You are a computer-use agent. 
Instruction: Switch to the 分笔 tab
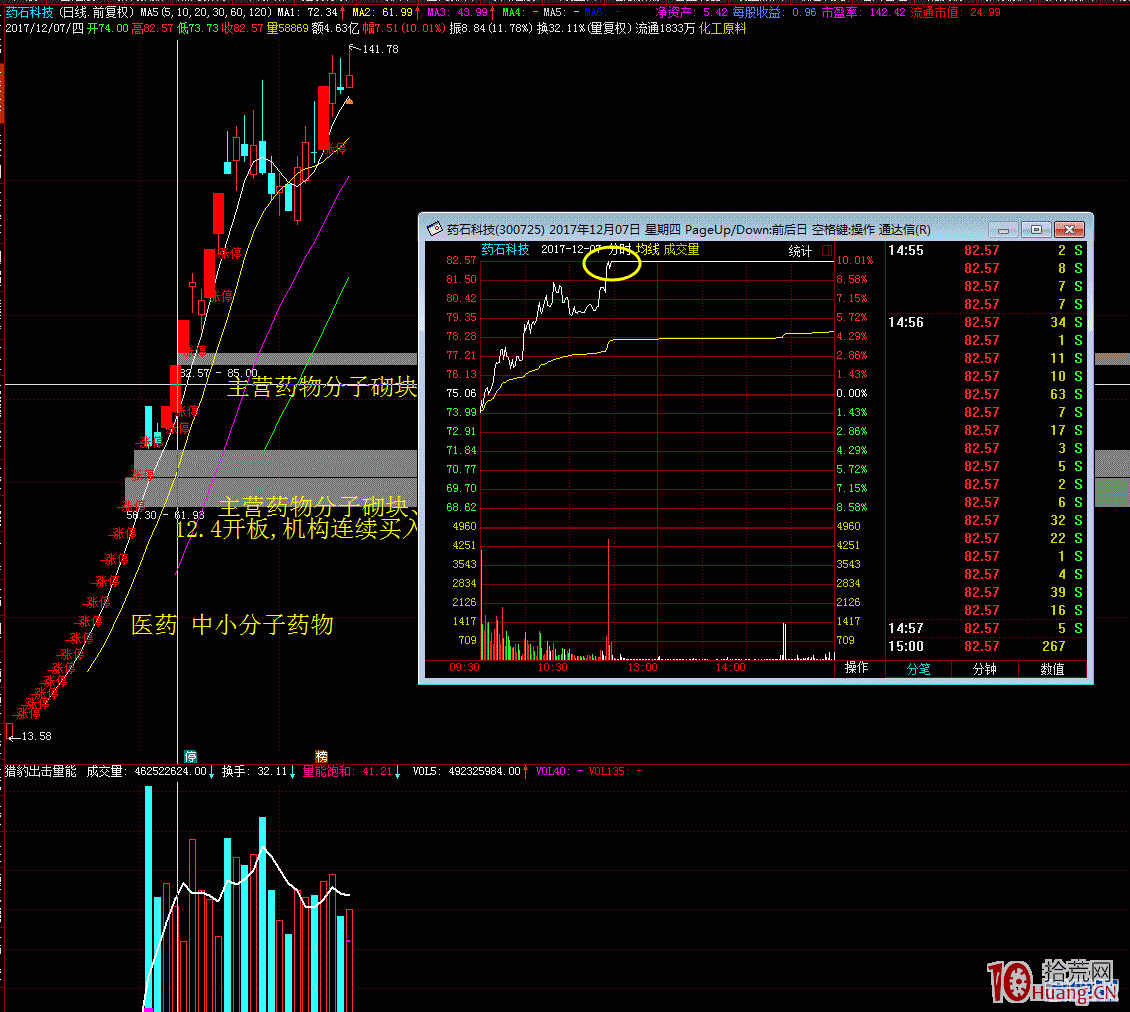pos(918,669)
